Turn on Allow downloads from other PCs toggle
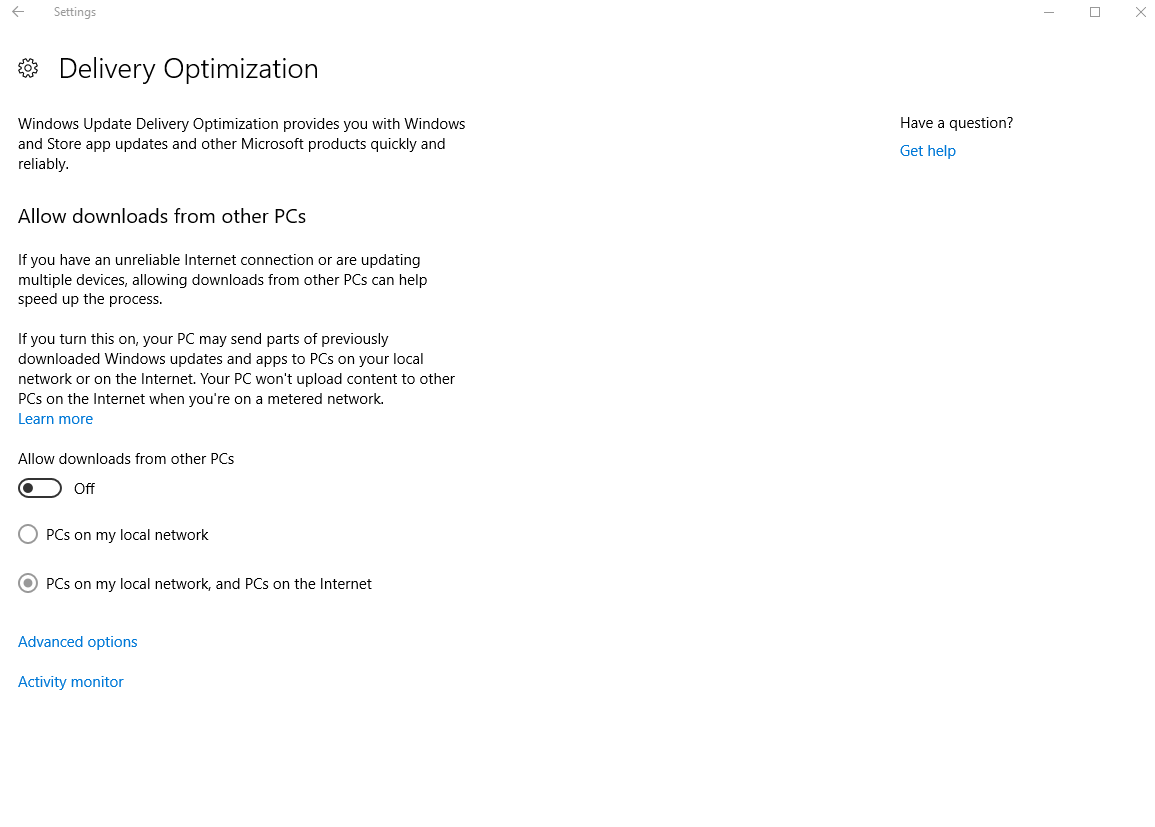Screen dimensions: 1155x827 [x=40, y=488]
